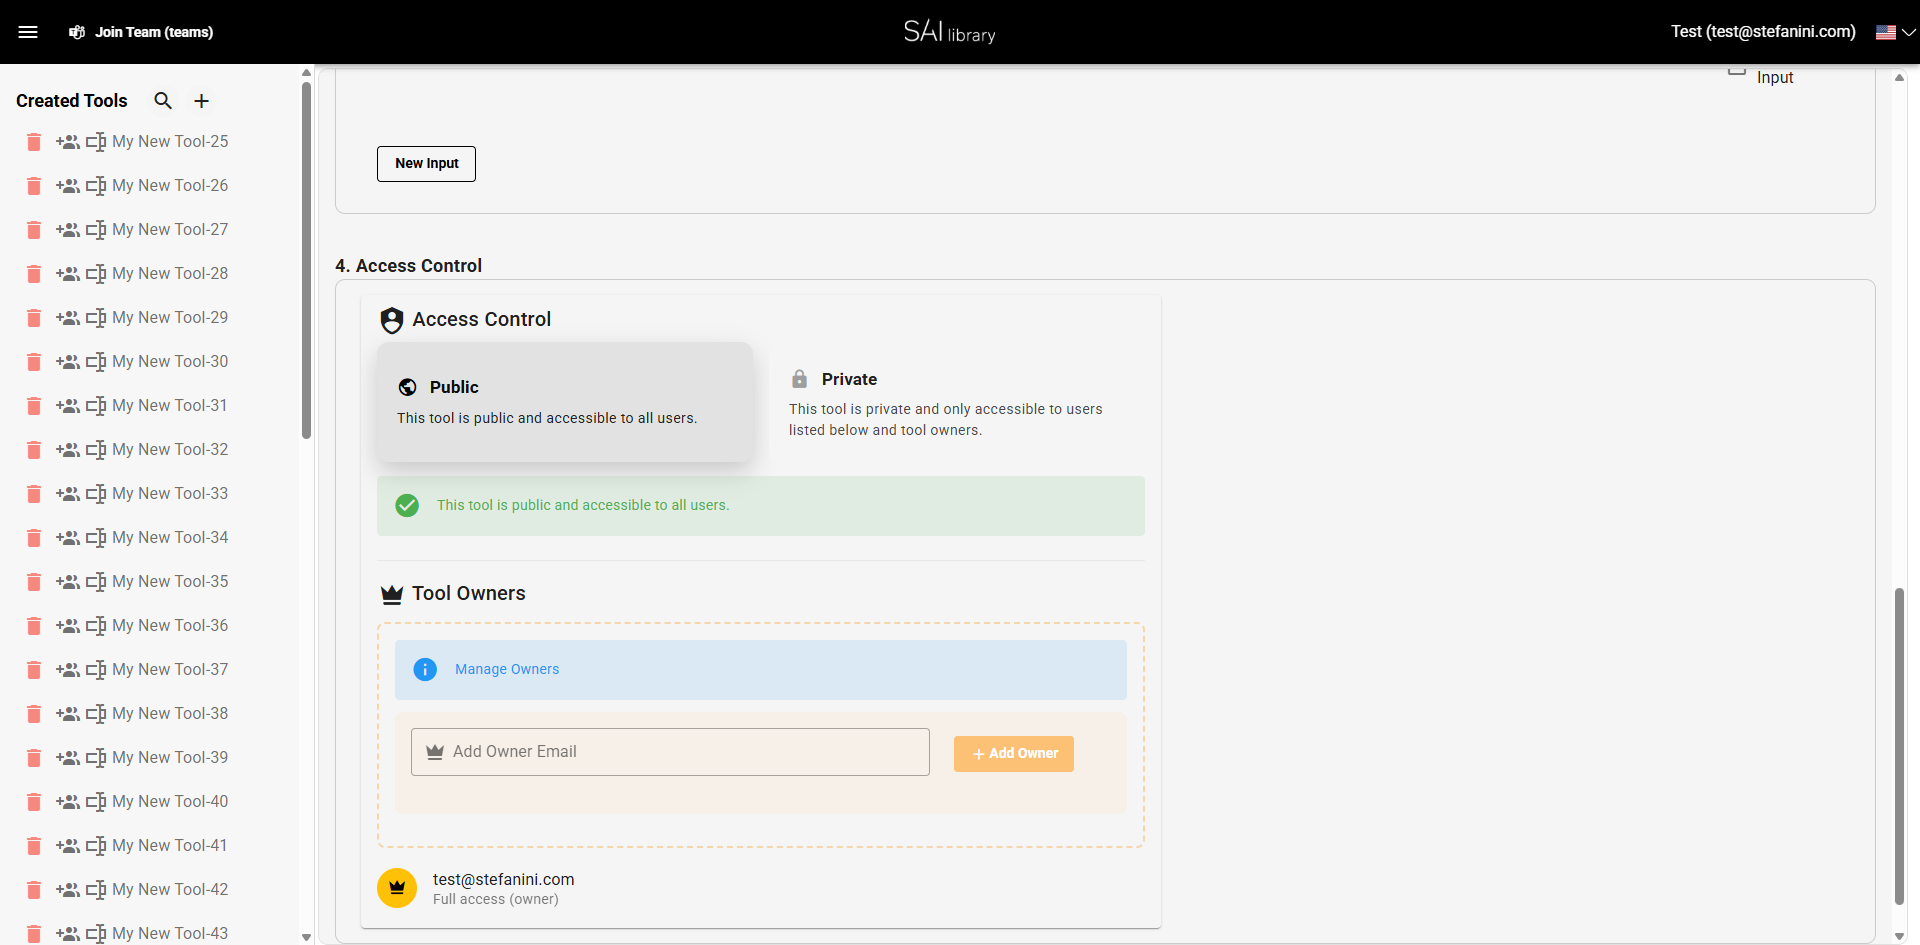The image size is (1920, 945).
Task: Click the share users icon for My New Tool-28
Action: tap(68, 274)
